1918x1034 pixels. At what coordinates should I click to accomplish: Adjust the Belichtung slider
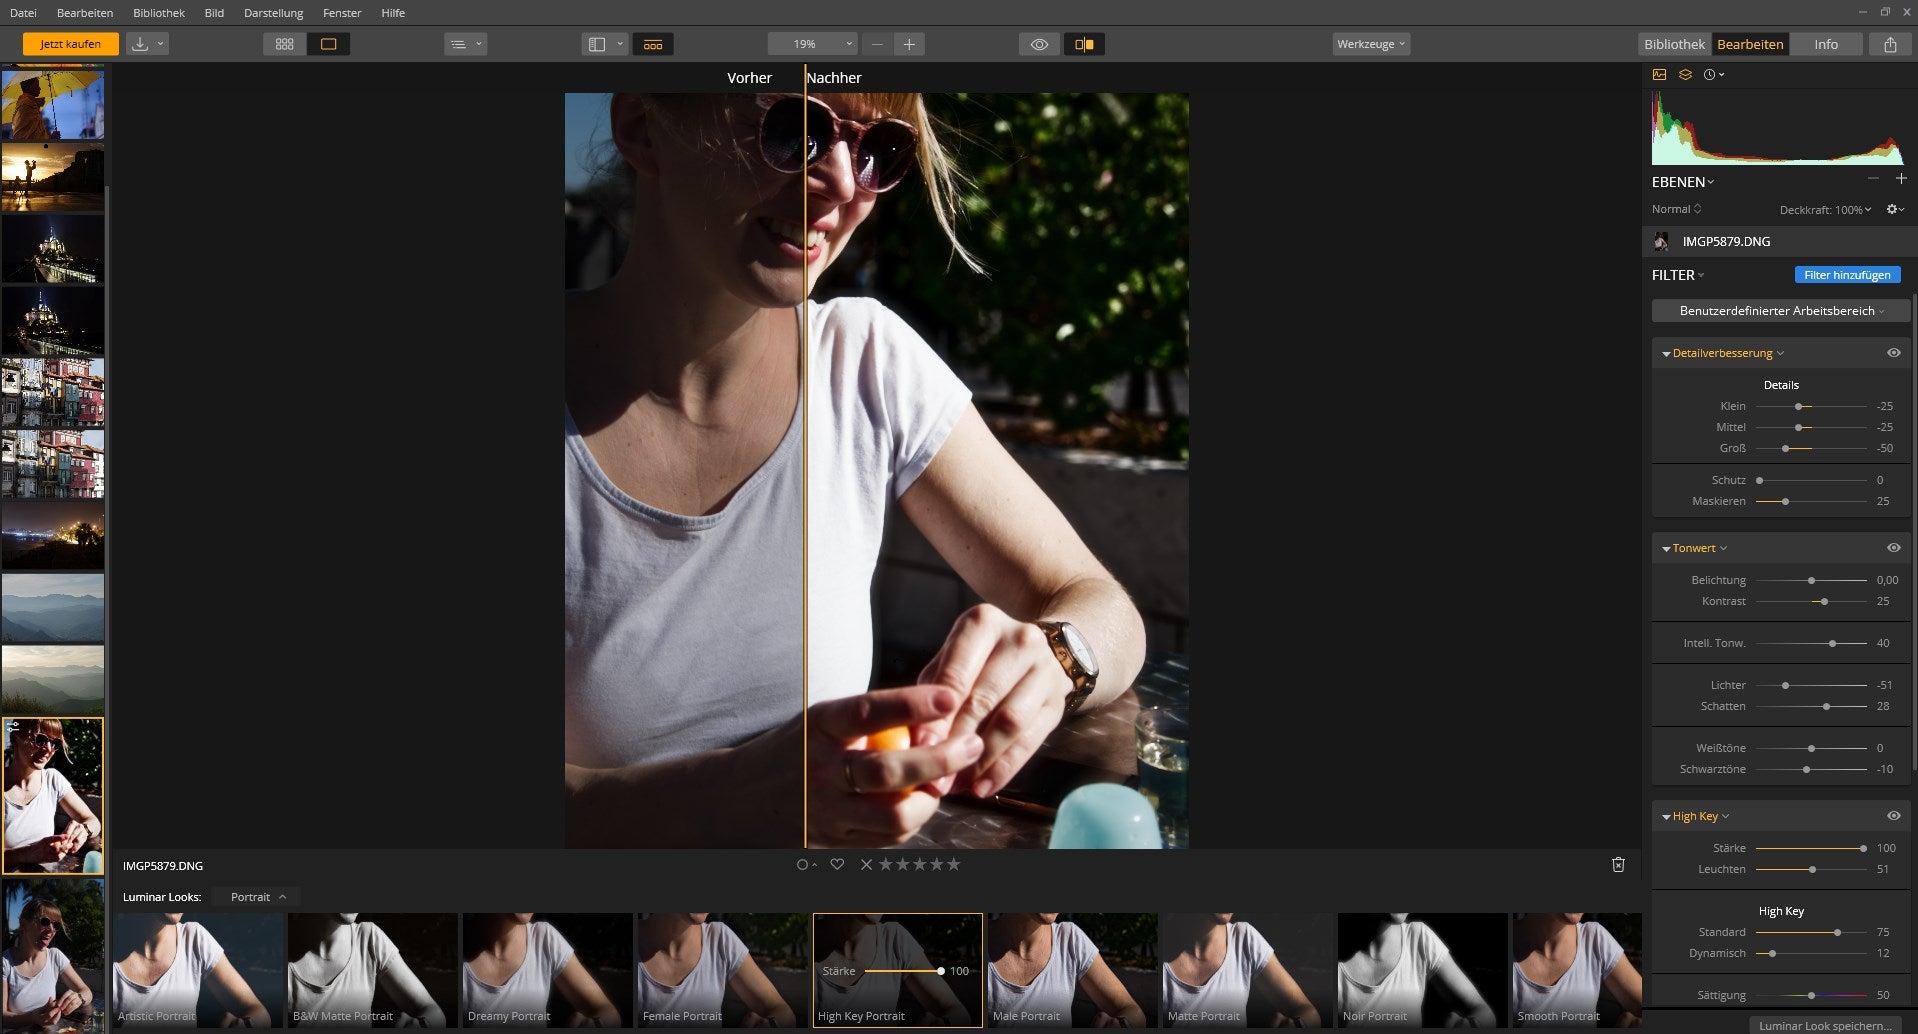pyautogui.click(x=1811, y=580)
